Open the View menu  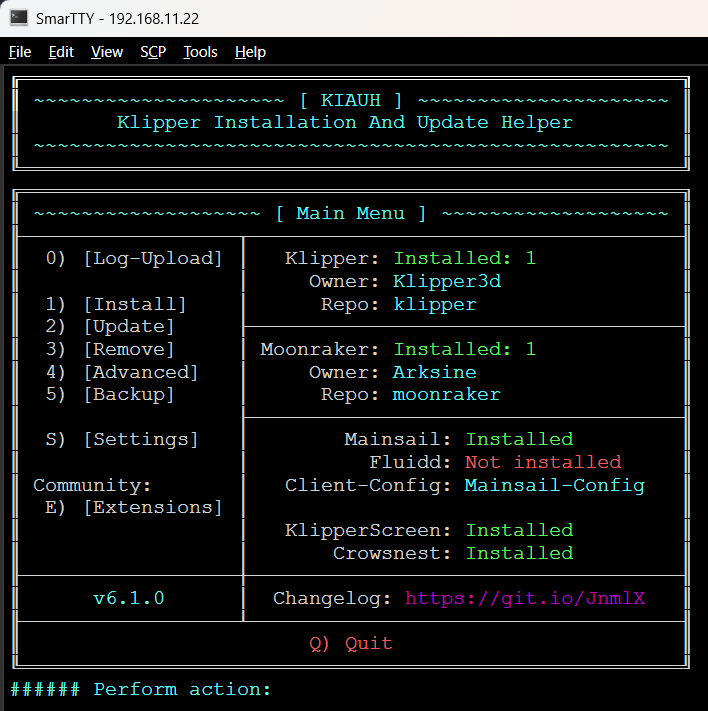point(107,52)
